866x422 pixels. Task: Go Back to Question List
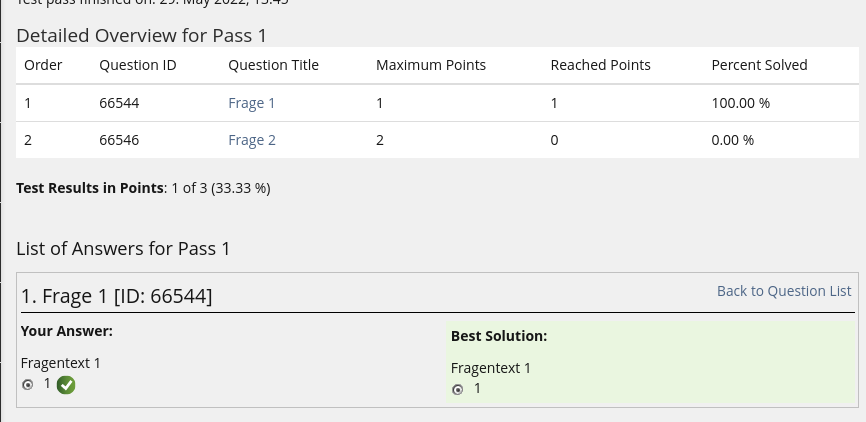click(x=784, y=291)
